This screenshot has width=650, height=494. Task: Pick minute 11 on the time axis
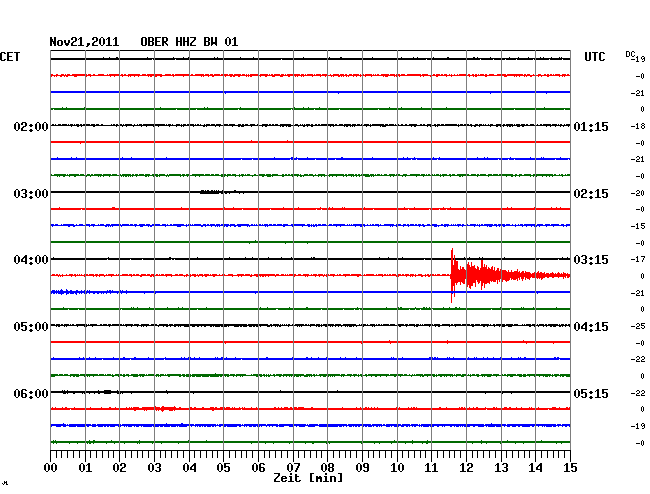point(432,468)
